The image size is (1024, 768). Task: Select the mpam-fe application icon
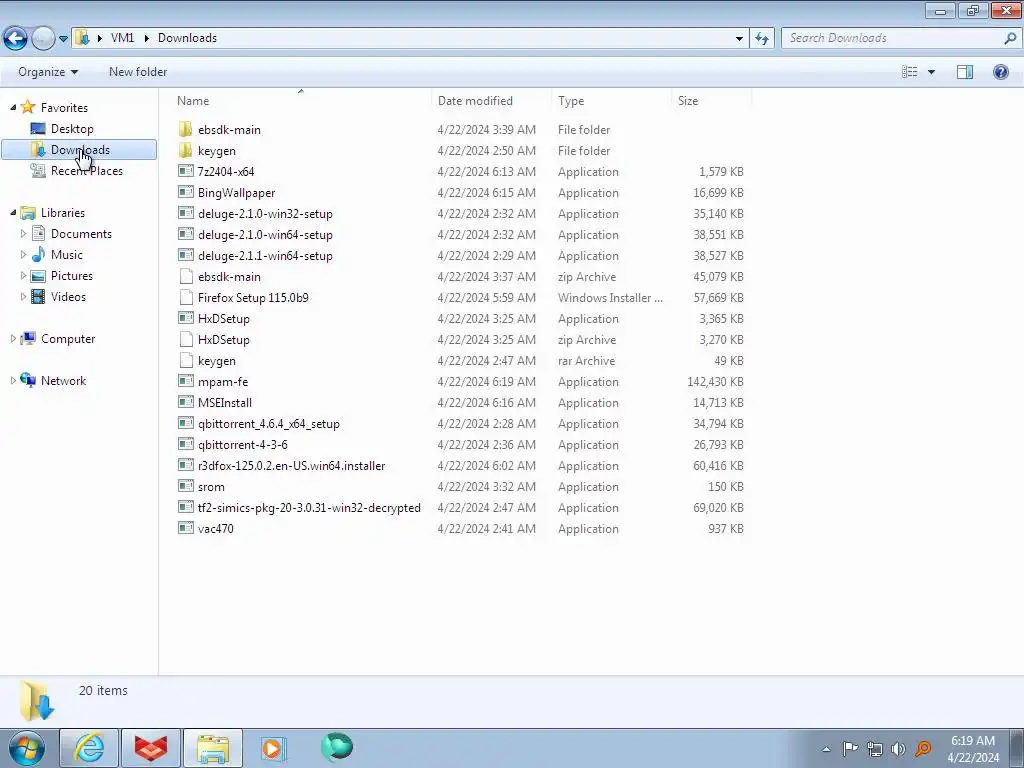[x=185, y=381]
